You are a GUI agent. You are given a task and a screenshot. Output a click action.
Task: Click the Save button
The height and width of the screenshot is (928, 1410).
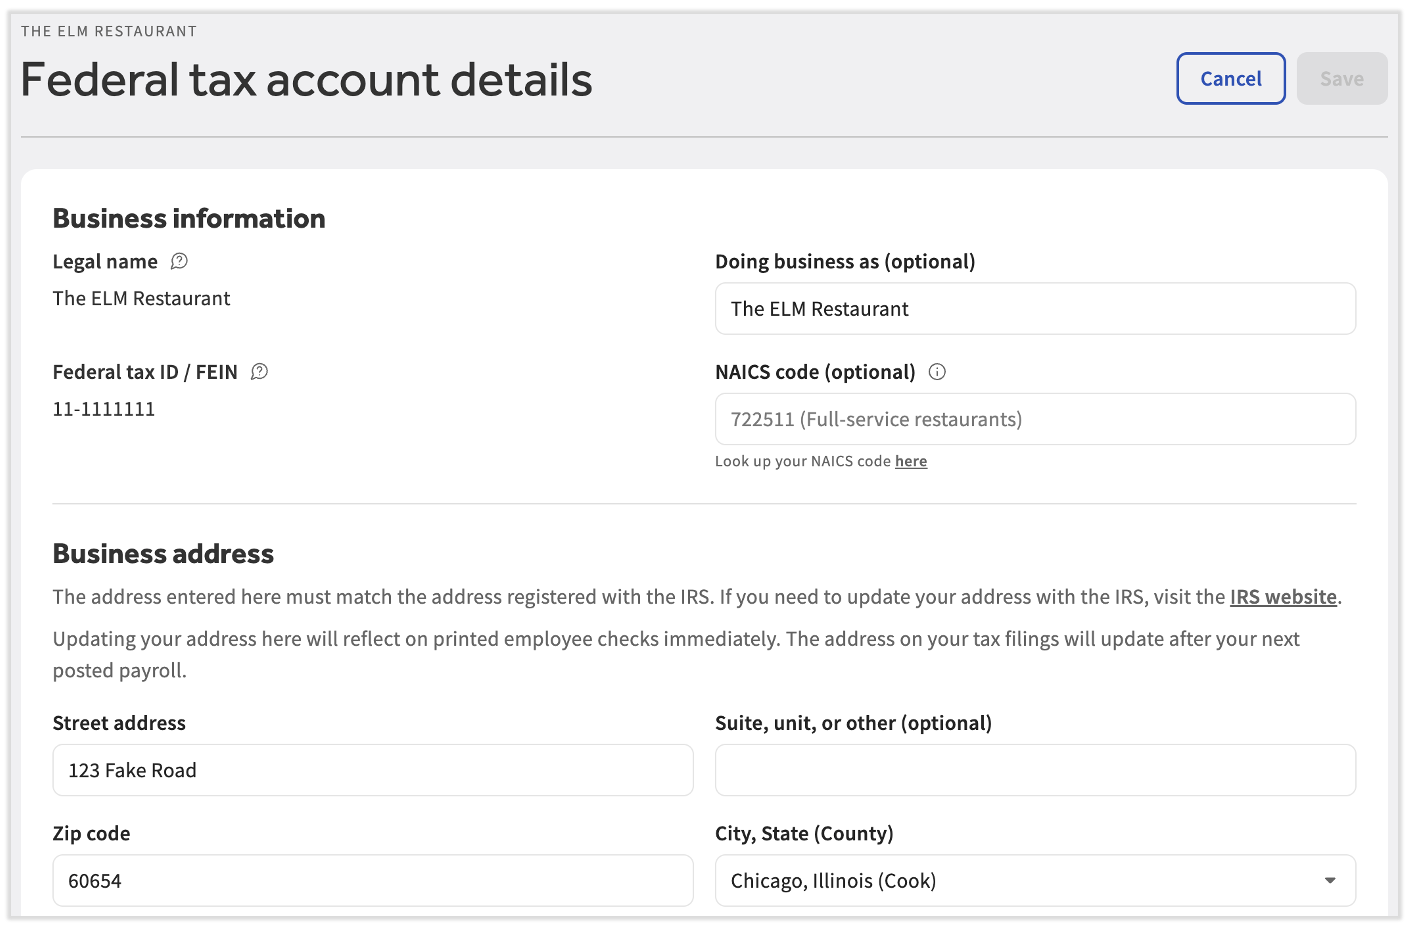point(1341,79)
